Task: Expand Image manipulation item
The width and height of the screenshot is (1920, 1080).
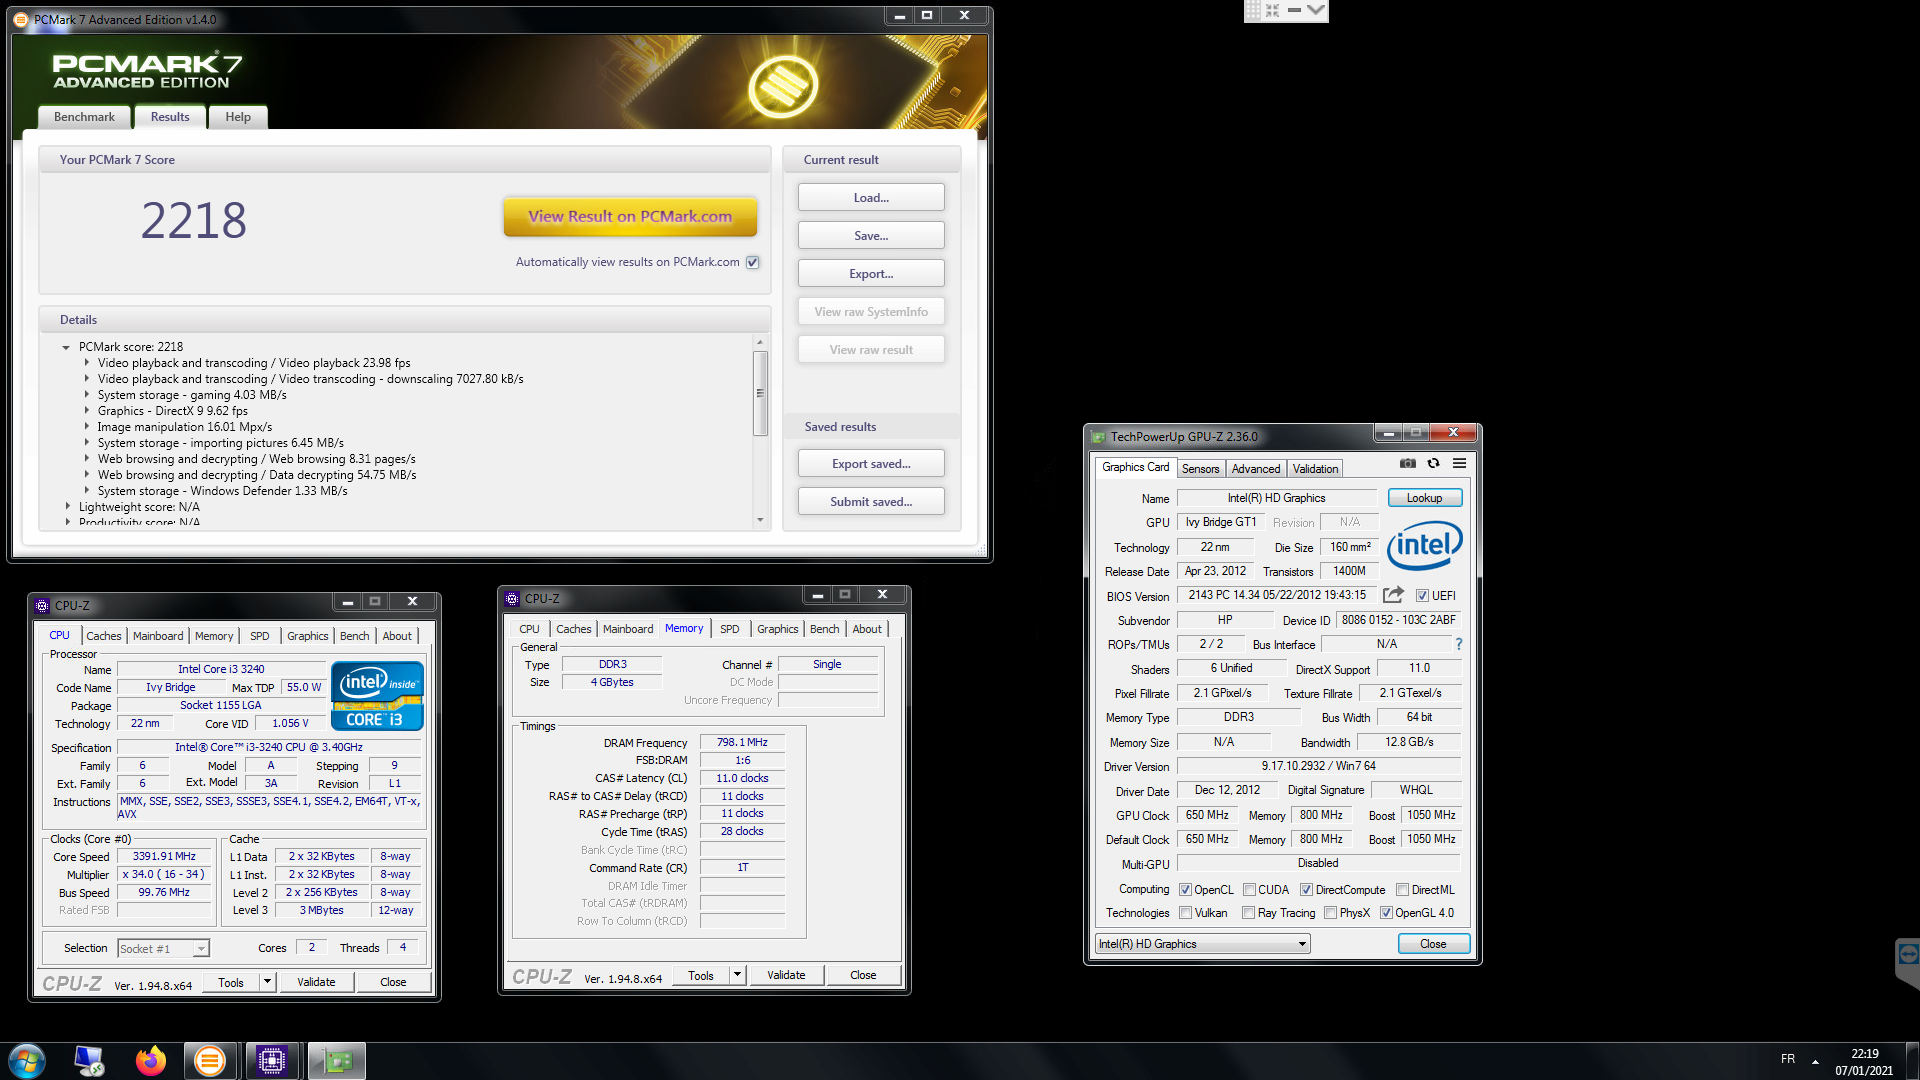Action: pos(86,427)
